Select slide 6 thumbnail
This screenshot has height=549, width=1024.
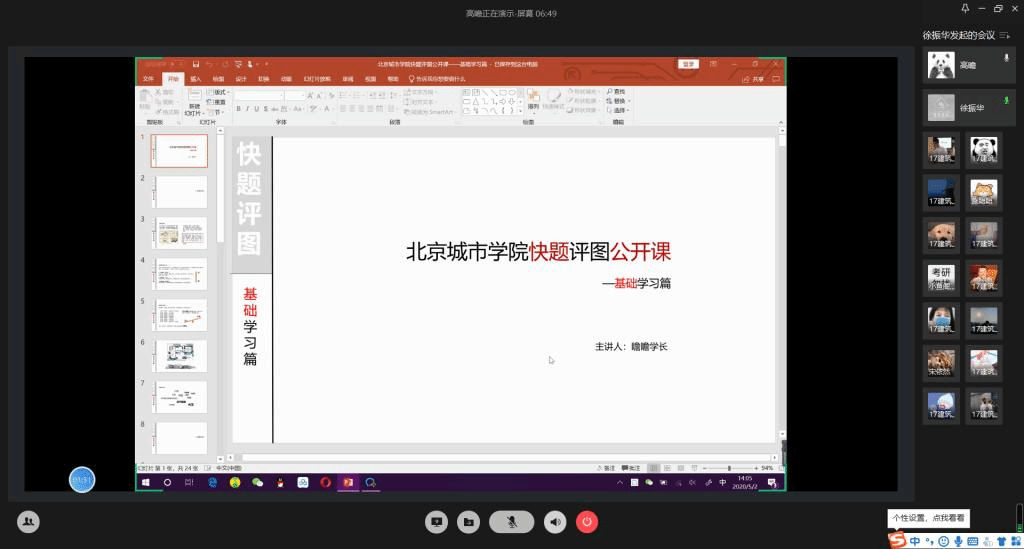pyautogui.click(x=180, y=356)
